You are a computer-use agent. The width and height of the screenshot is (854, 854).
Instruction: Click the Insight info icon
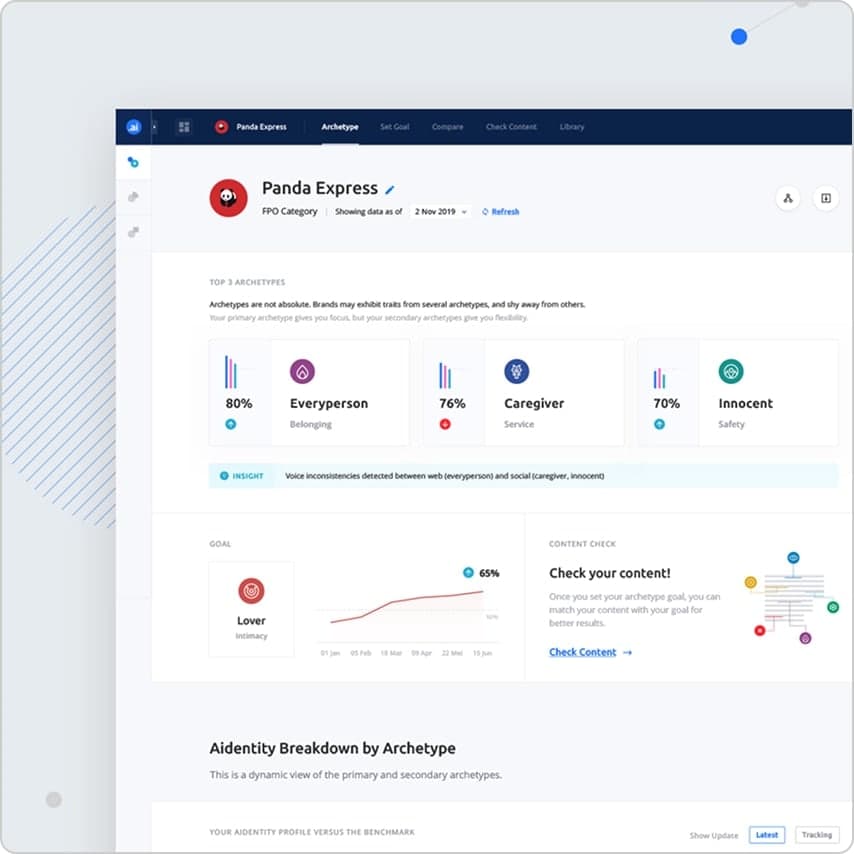[224, 476]
